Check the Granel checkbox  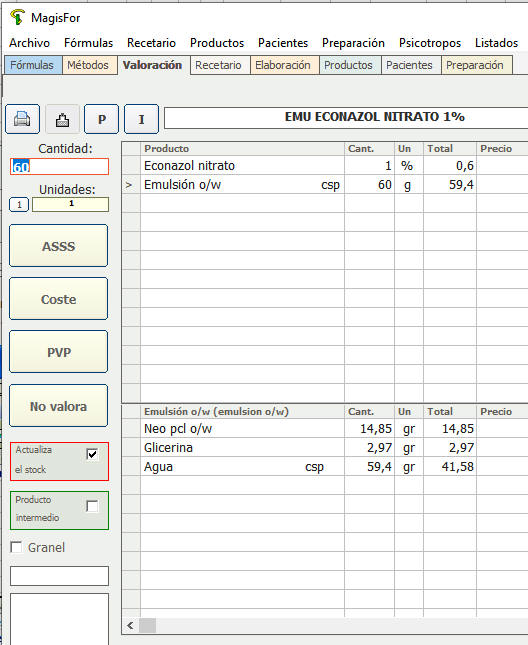tap(16, 547)
